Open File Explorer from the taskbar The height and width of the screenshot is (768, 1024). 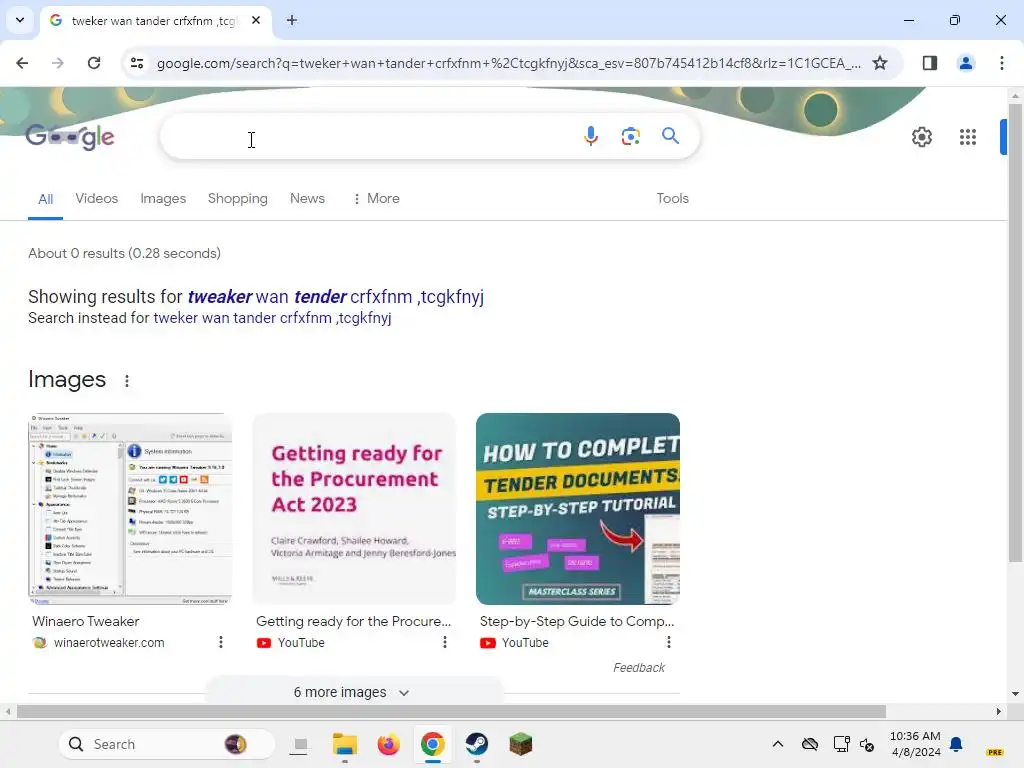point(345,744)
